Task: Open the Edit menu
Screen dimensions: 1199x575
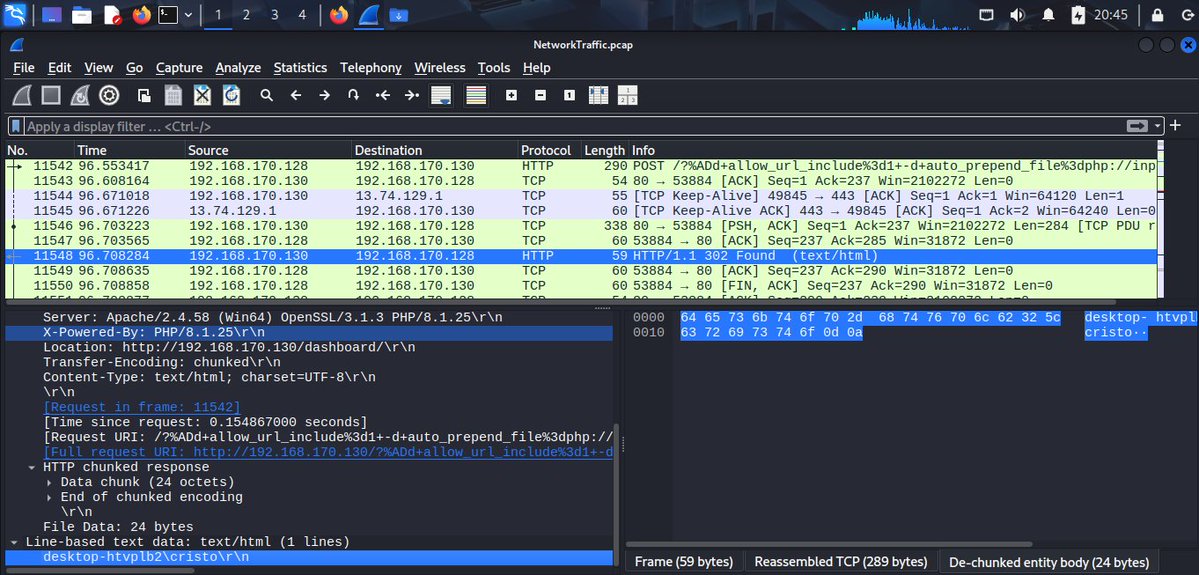Action: coord(60,67)
